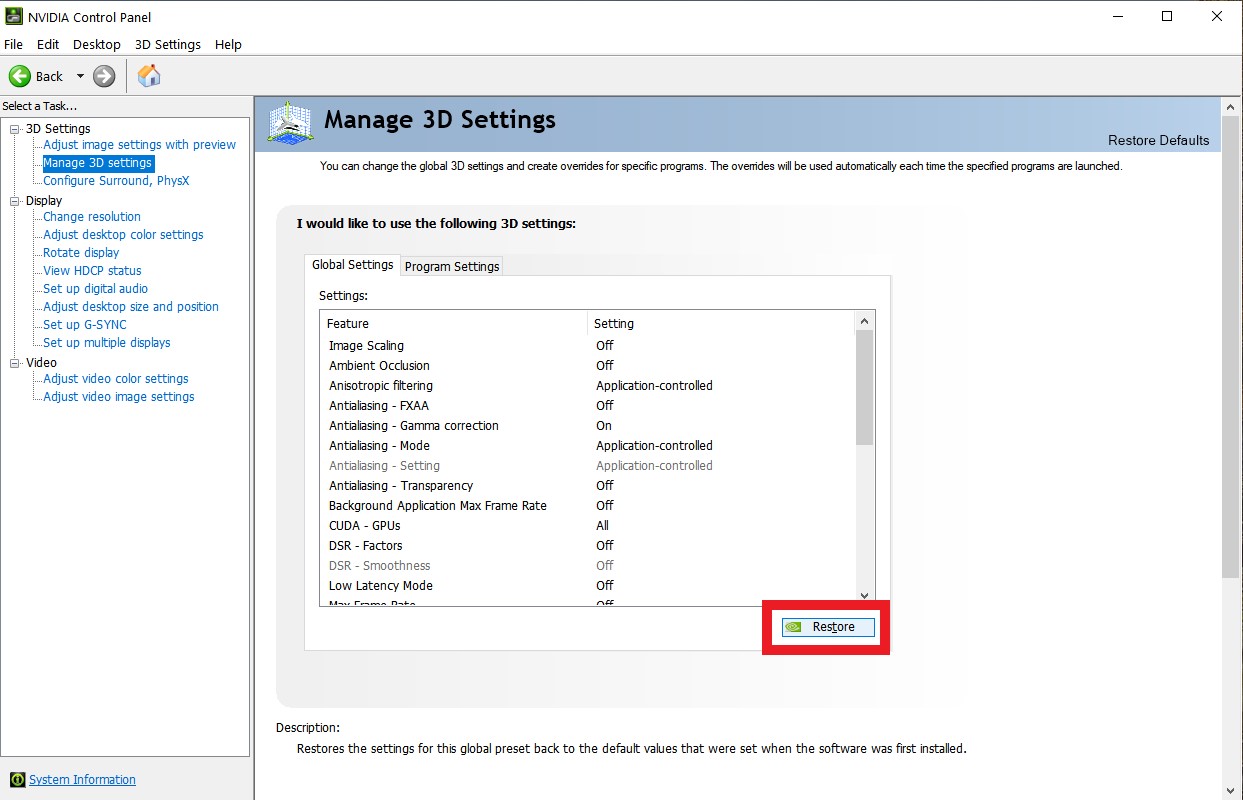Screen dimensions: 1243x800
Task: Click Application-controlled value for Anisotropic filtering
Action: (654, 386)
